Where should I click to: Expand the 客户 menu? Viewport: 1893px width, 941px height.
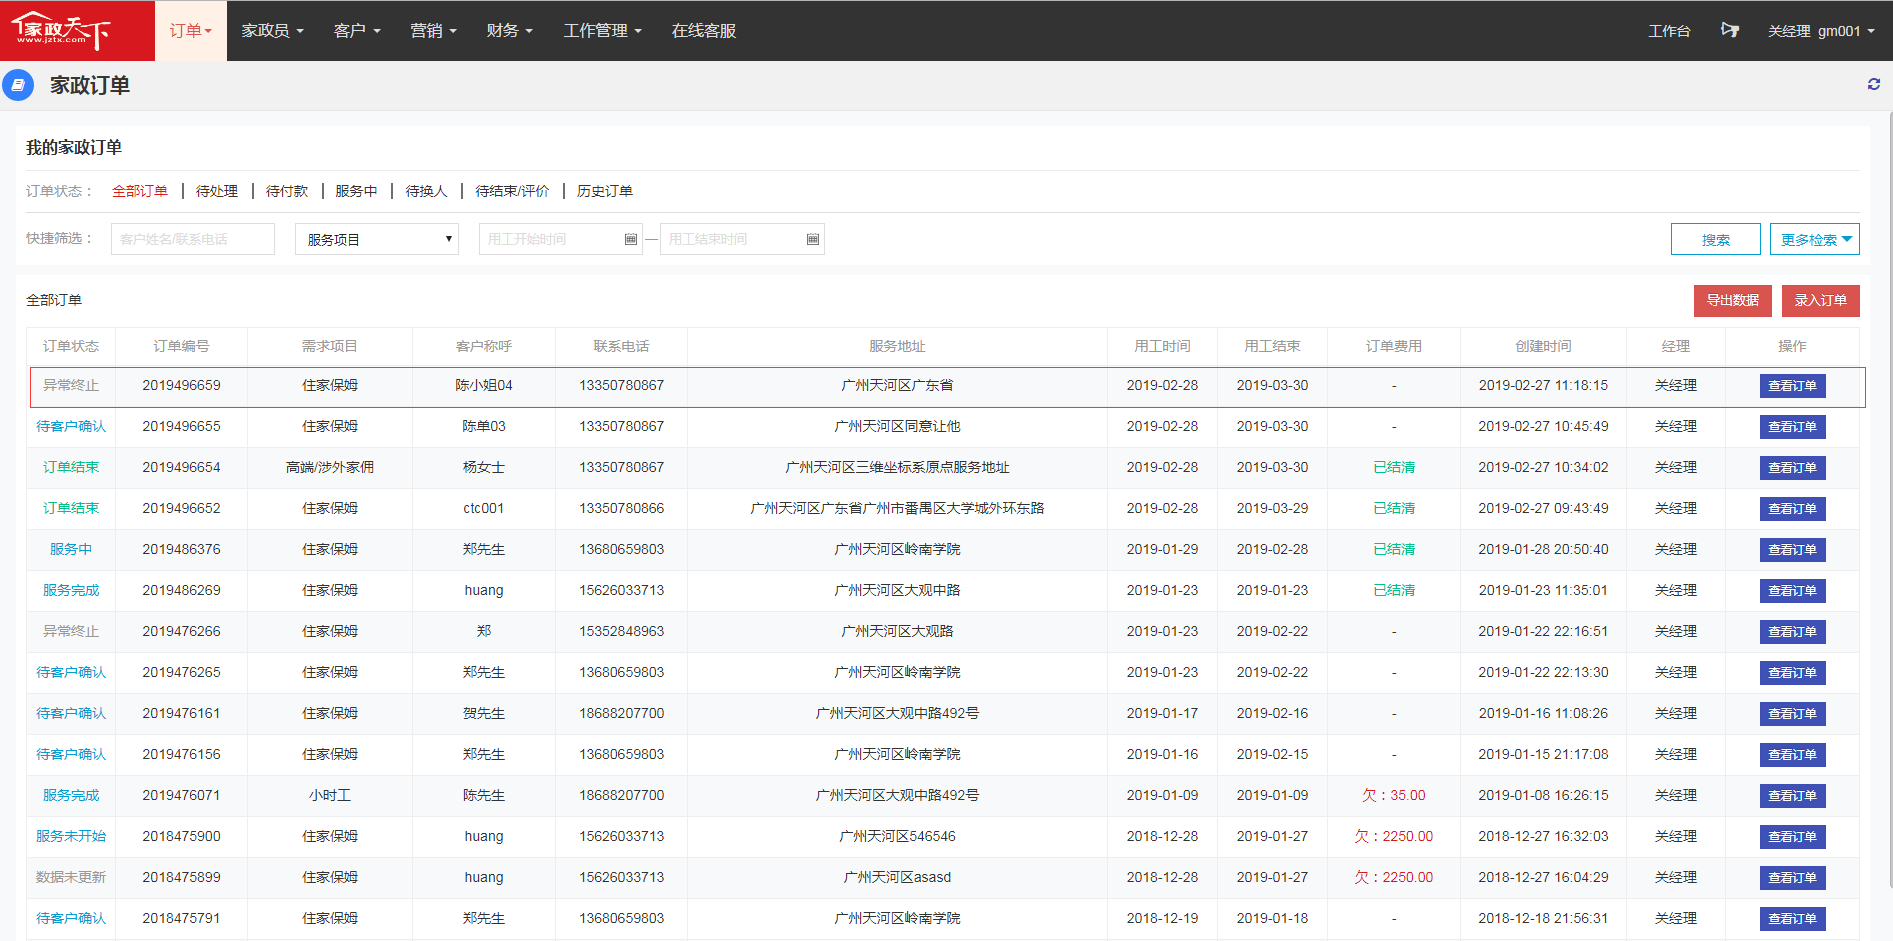coord(357,31)
